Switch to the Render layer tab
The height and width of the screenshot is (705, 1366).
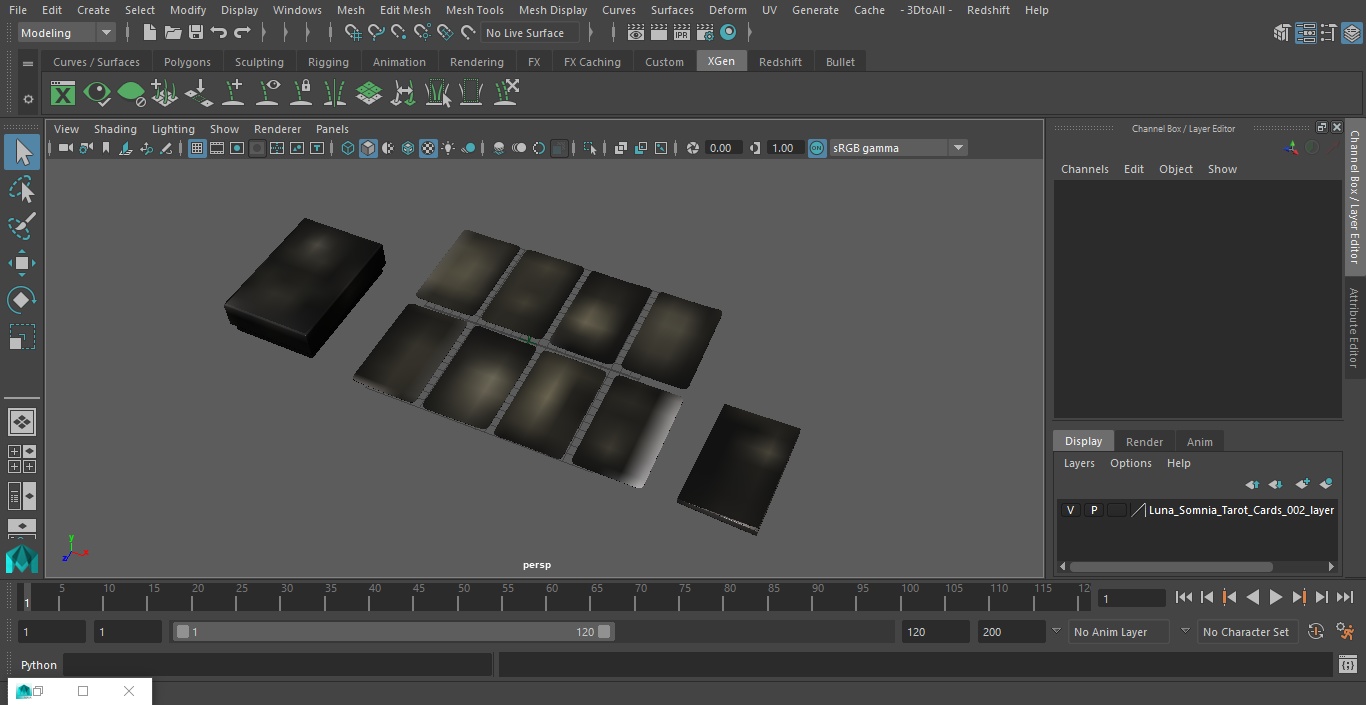point(1144,442)
